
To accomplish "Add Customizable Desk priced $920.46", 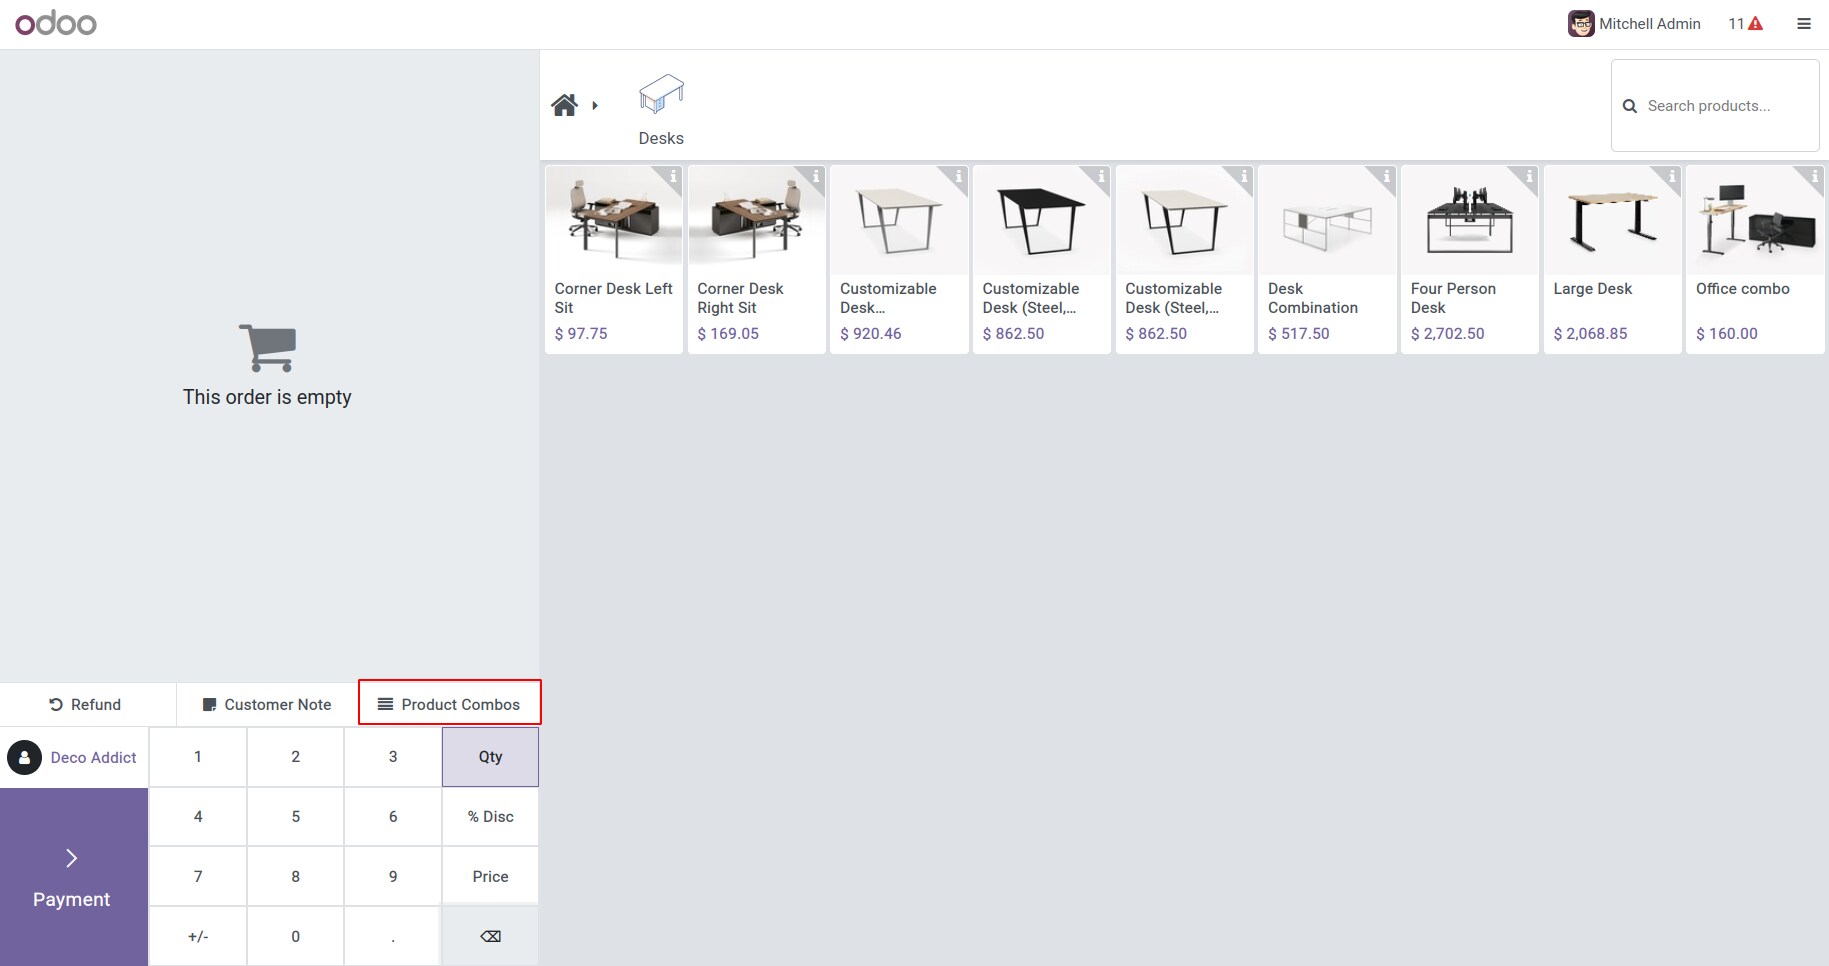I will pos(899,260).
